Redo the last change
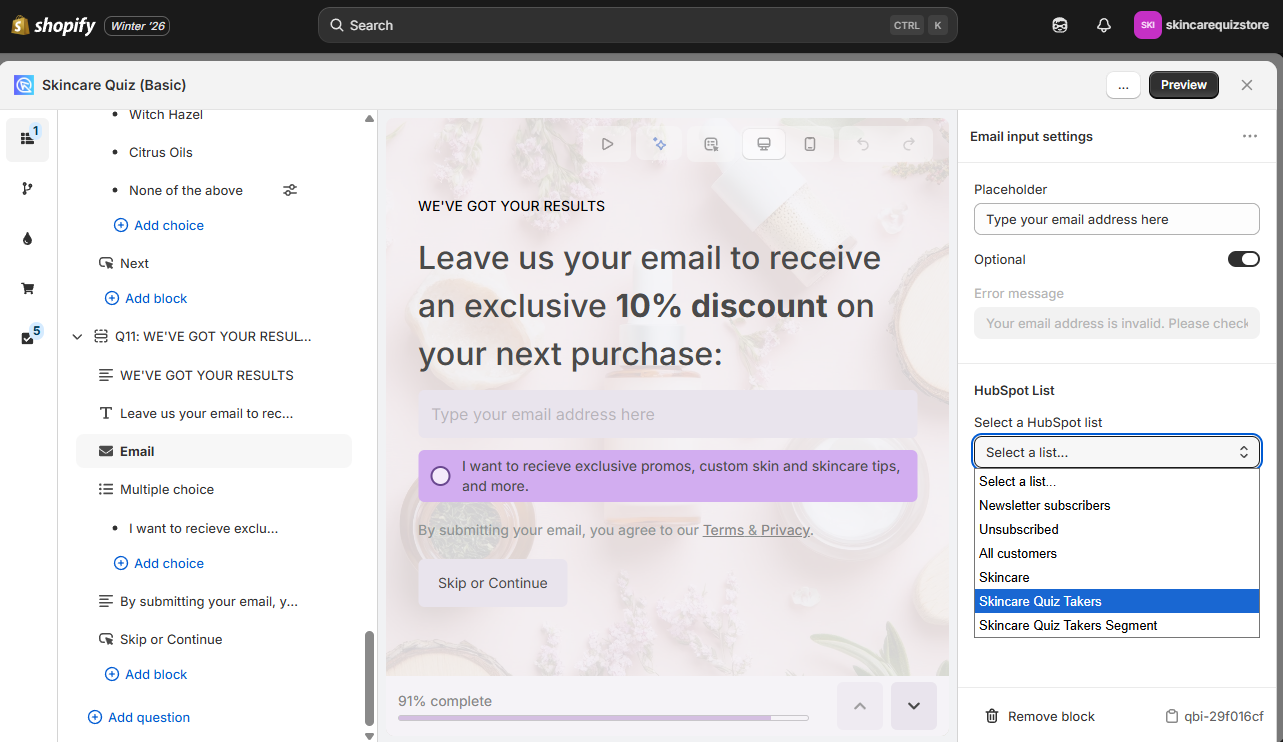Screen dimensions: 1283x742 tap(911, 143)
